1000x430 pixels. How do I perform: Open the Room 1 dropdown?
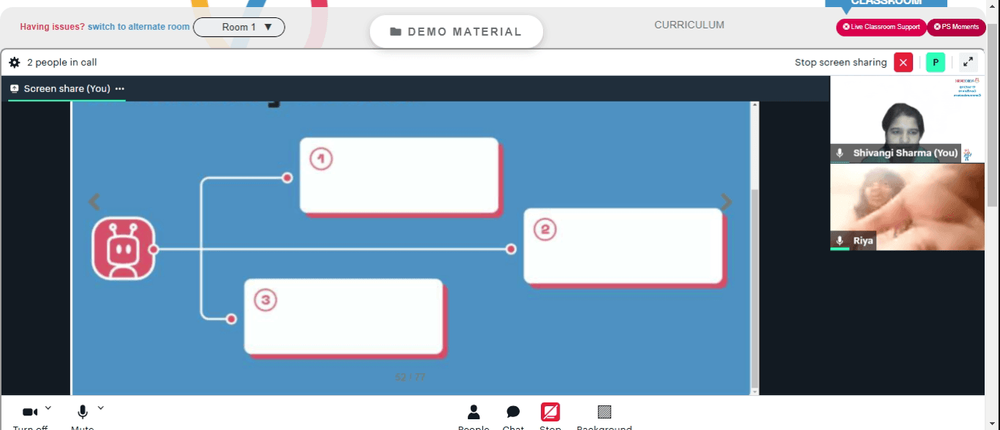[239, 27]
